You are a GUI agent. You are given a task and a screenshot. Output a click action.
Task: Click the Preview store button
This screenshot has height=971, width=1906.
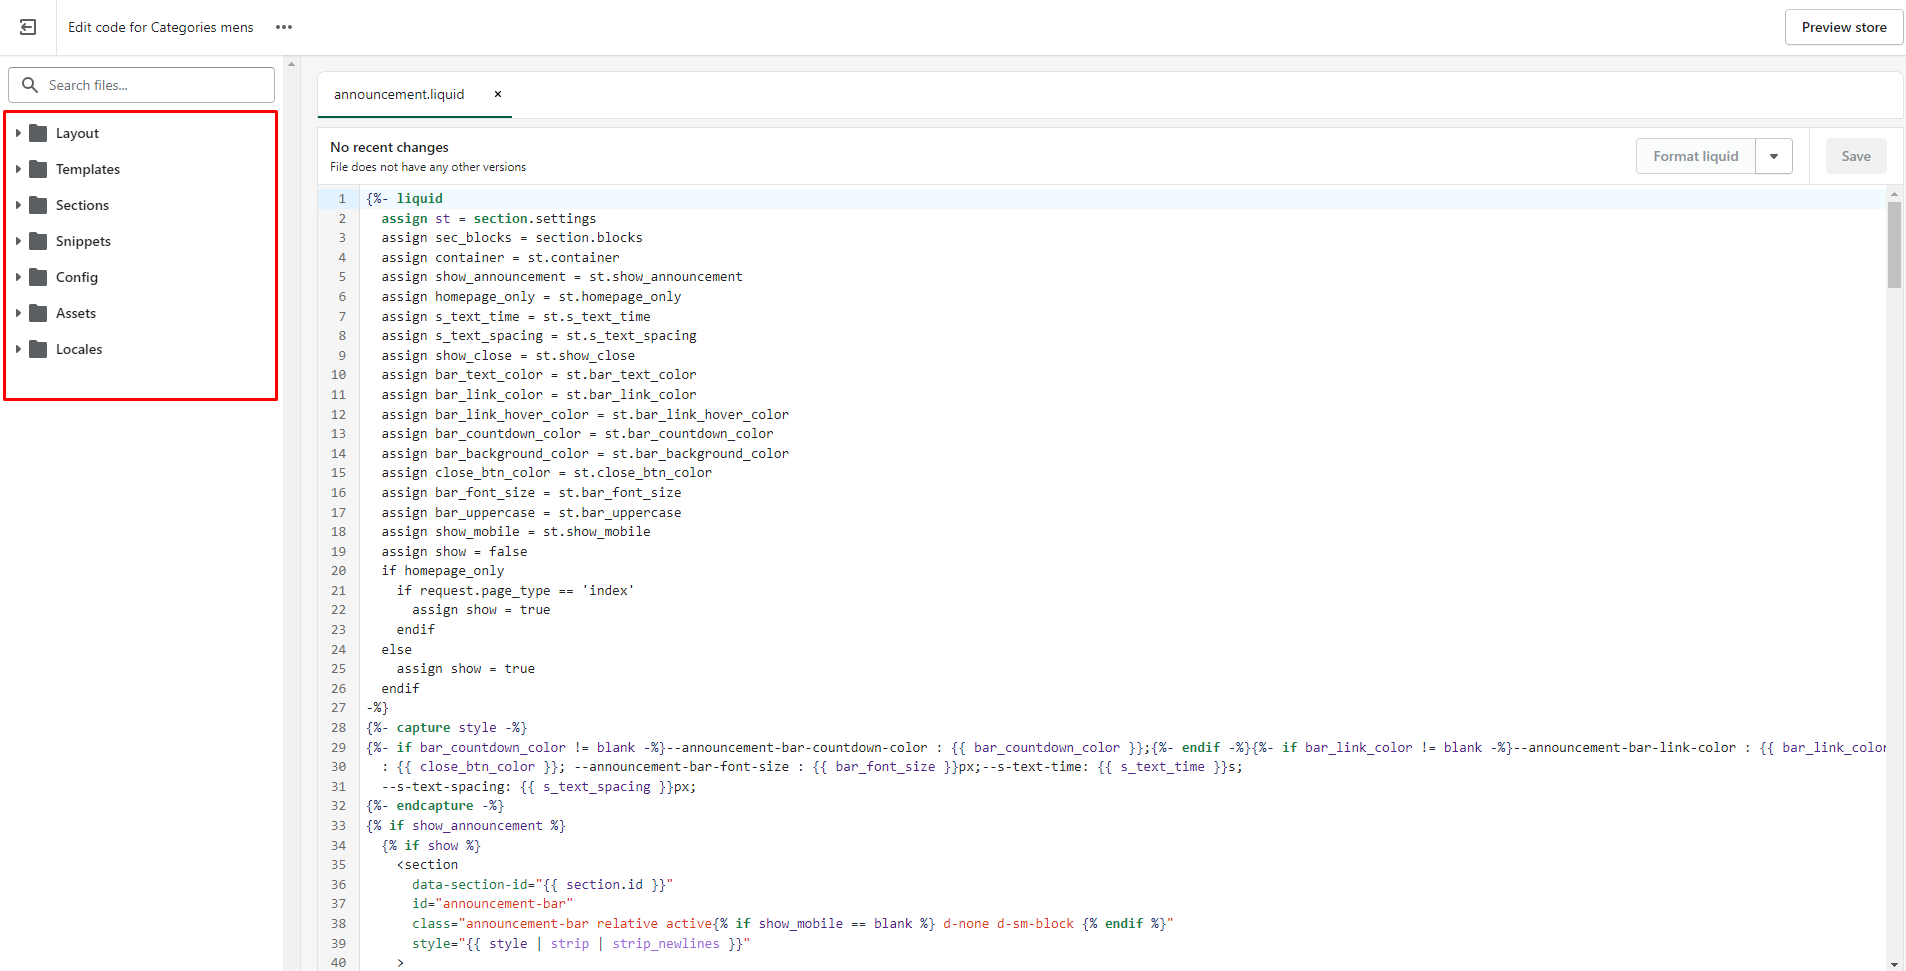coord(1843,27)
